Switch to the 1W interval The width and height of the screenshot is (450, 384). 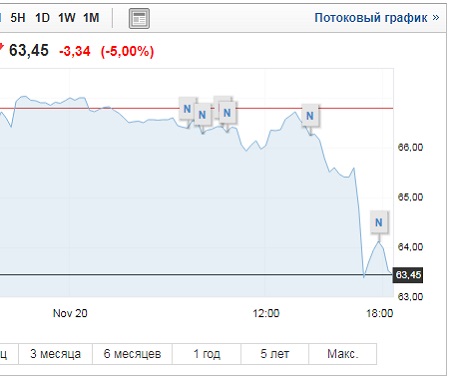click(67, 18)
